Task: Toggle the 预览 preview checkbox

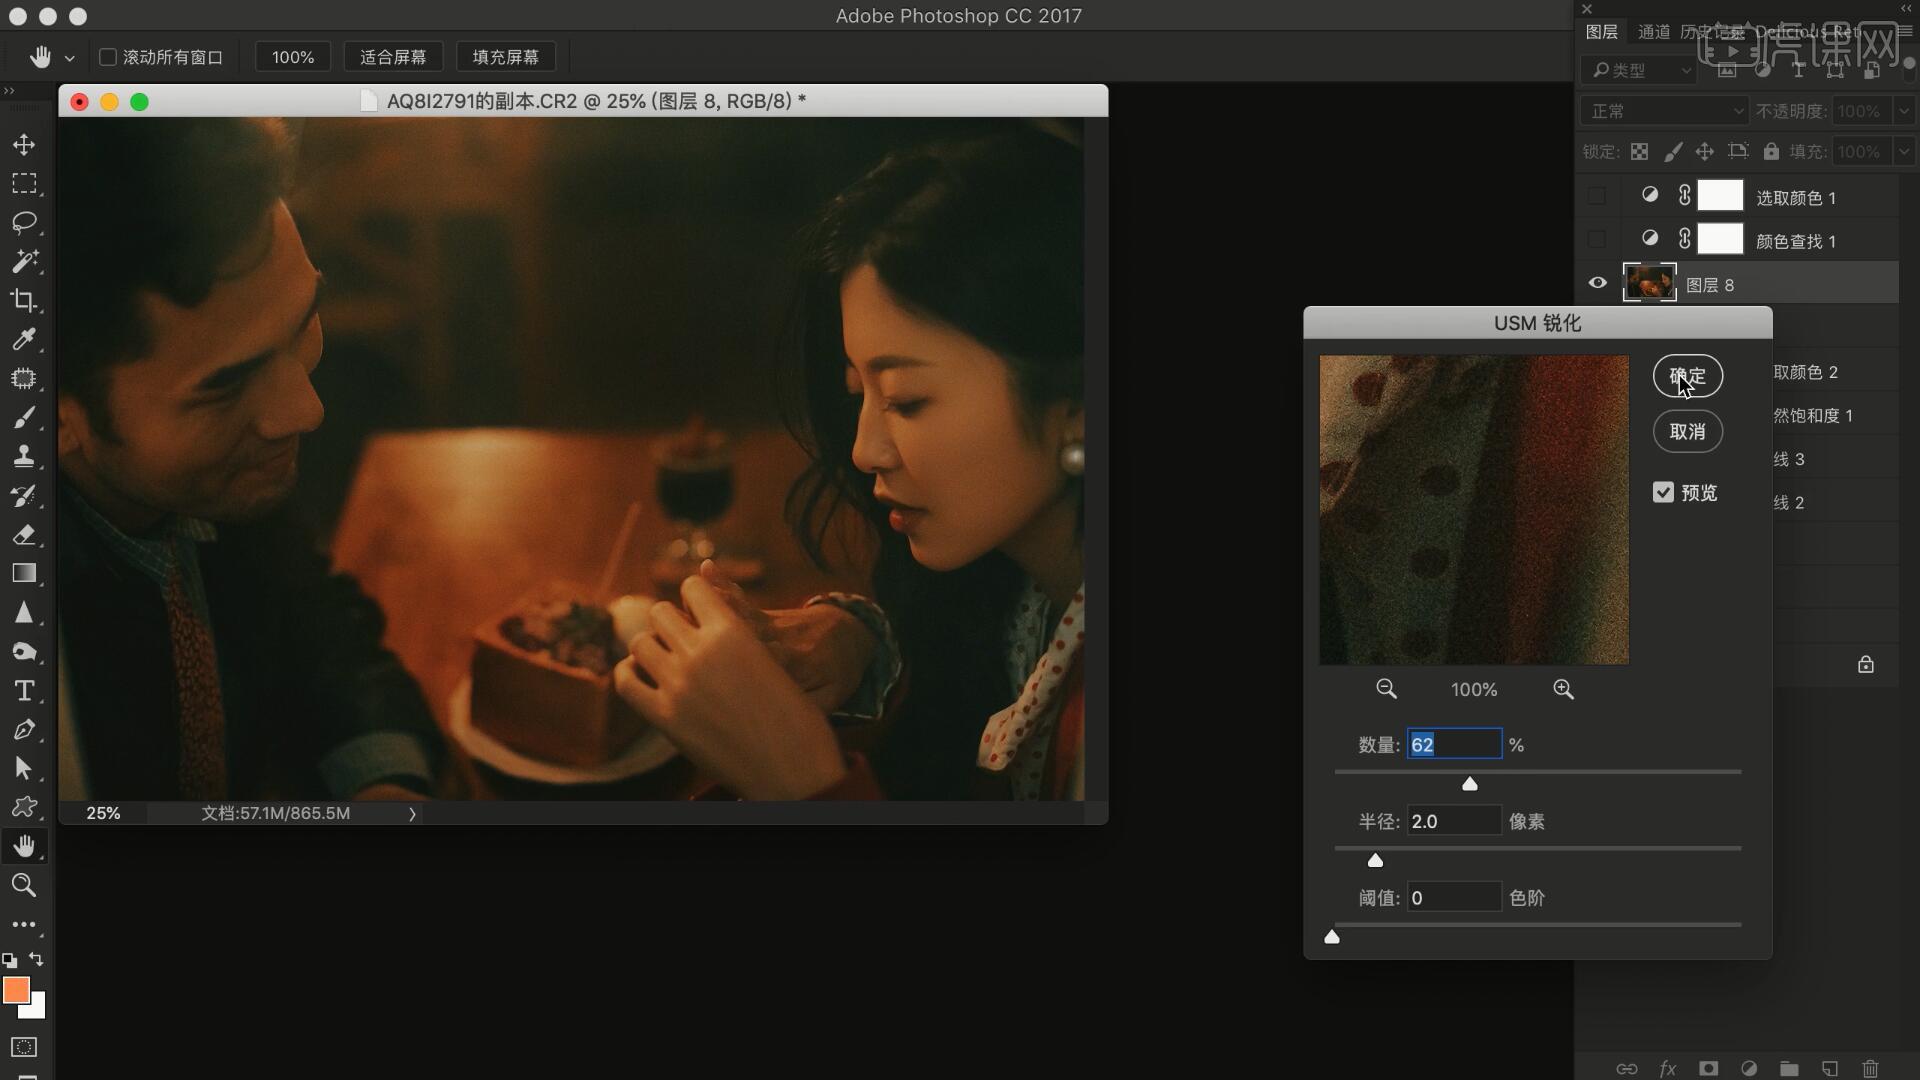Action: tap(1663, 492)
